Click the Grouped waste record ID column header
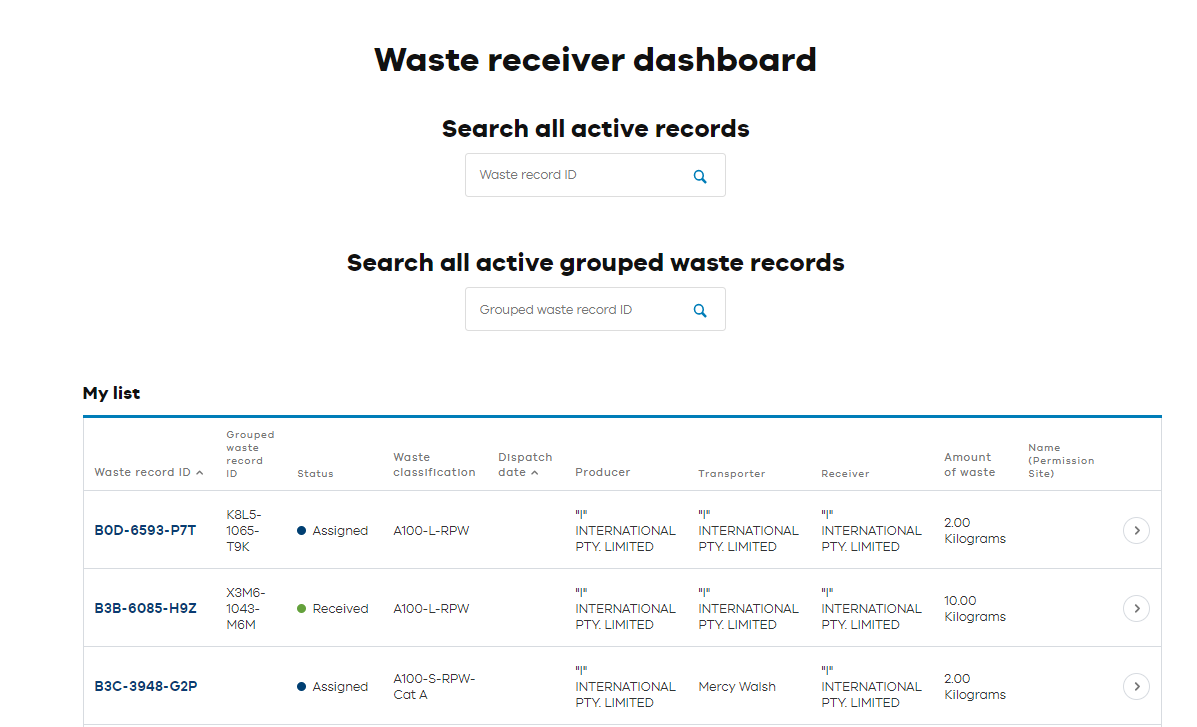 tap(250, 454)
